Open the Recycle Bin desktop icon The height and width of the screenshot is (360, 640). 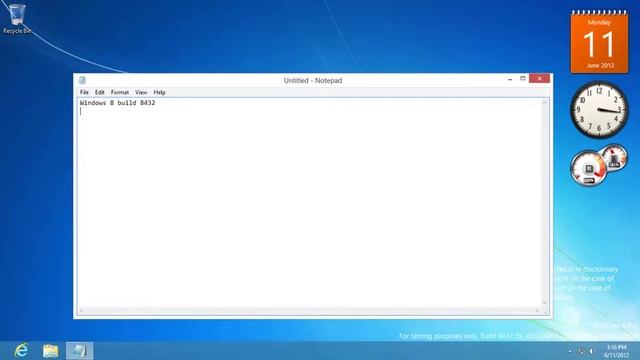17,19
